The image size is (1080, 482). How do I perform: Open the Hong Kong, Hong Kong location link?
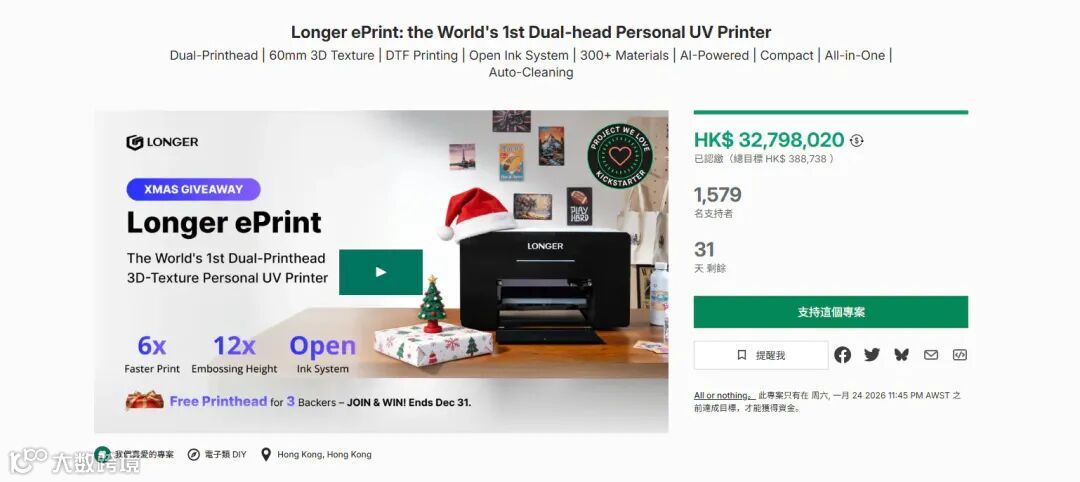pos(324,454)
